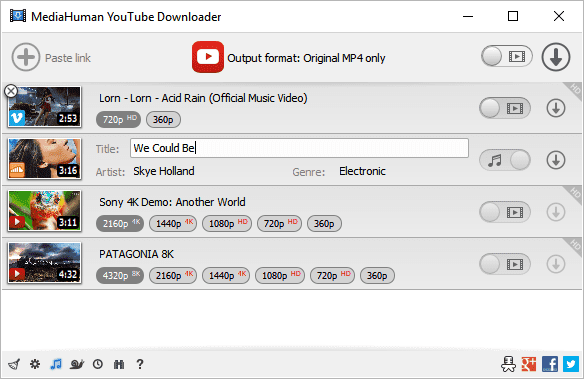Download the Sony 4K Demo video
The image size is (584, 379).
click(x=556, y=212)
